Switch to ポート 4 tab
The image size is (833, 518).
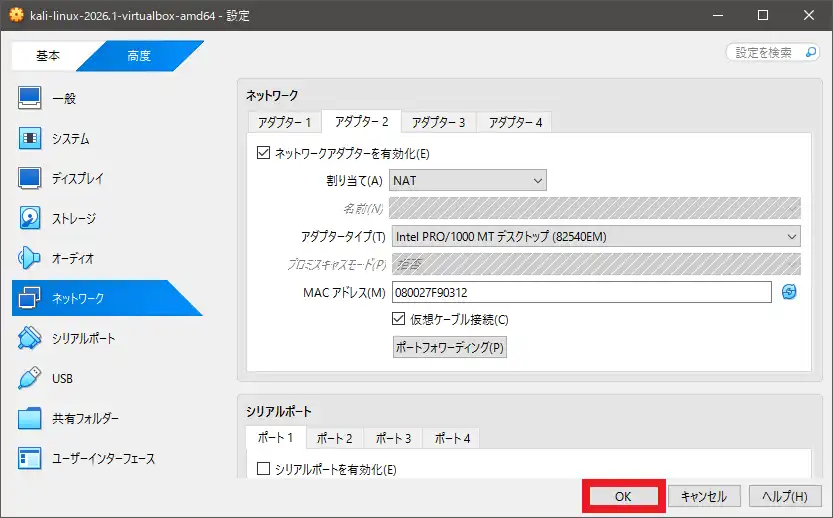(x=452, y=438)
